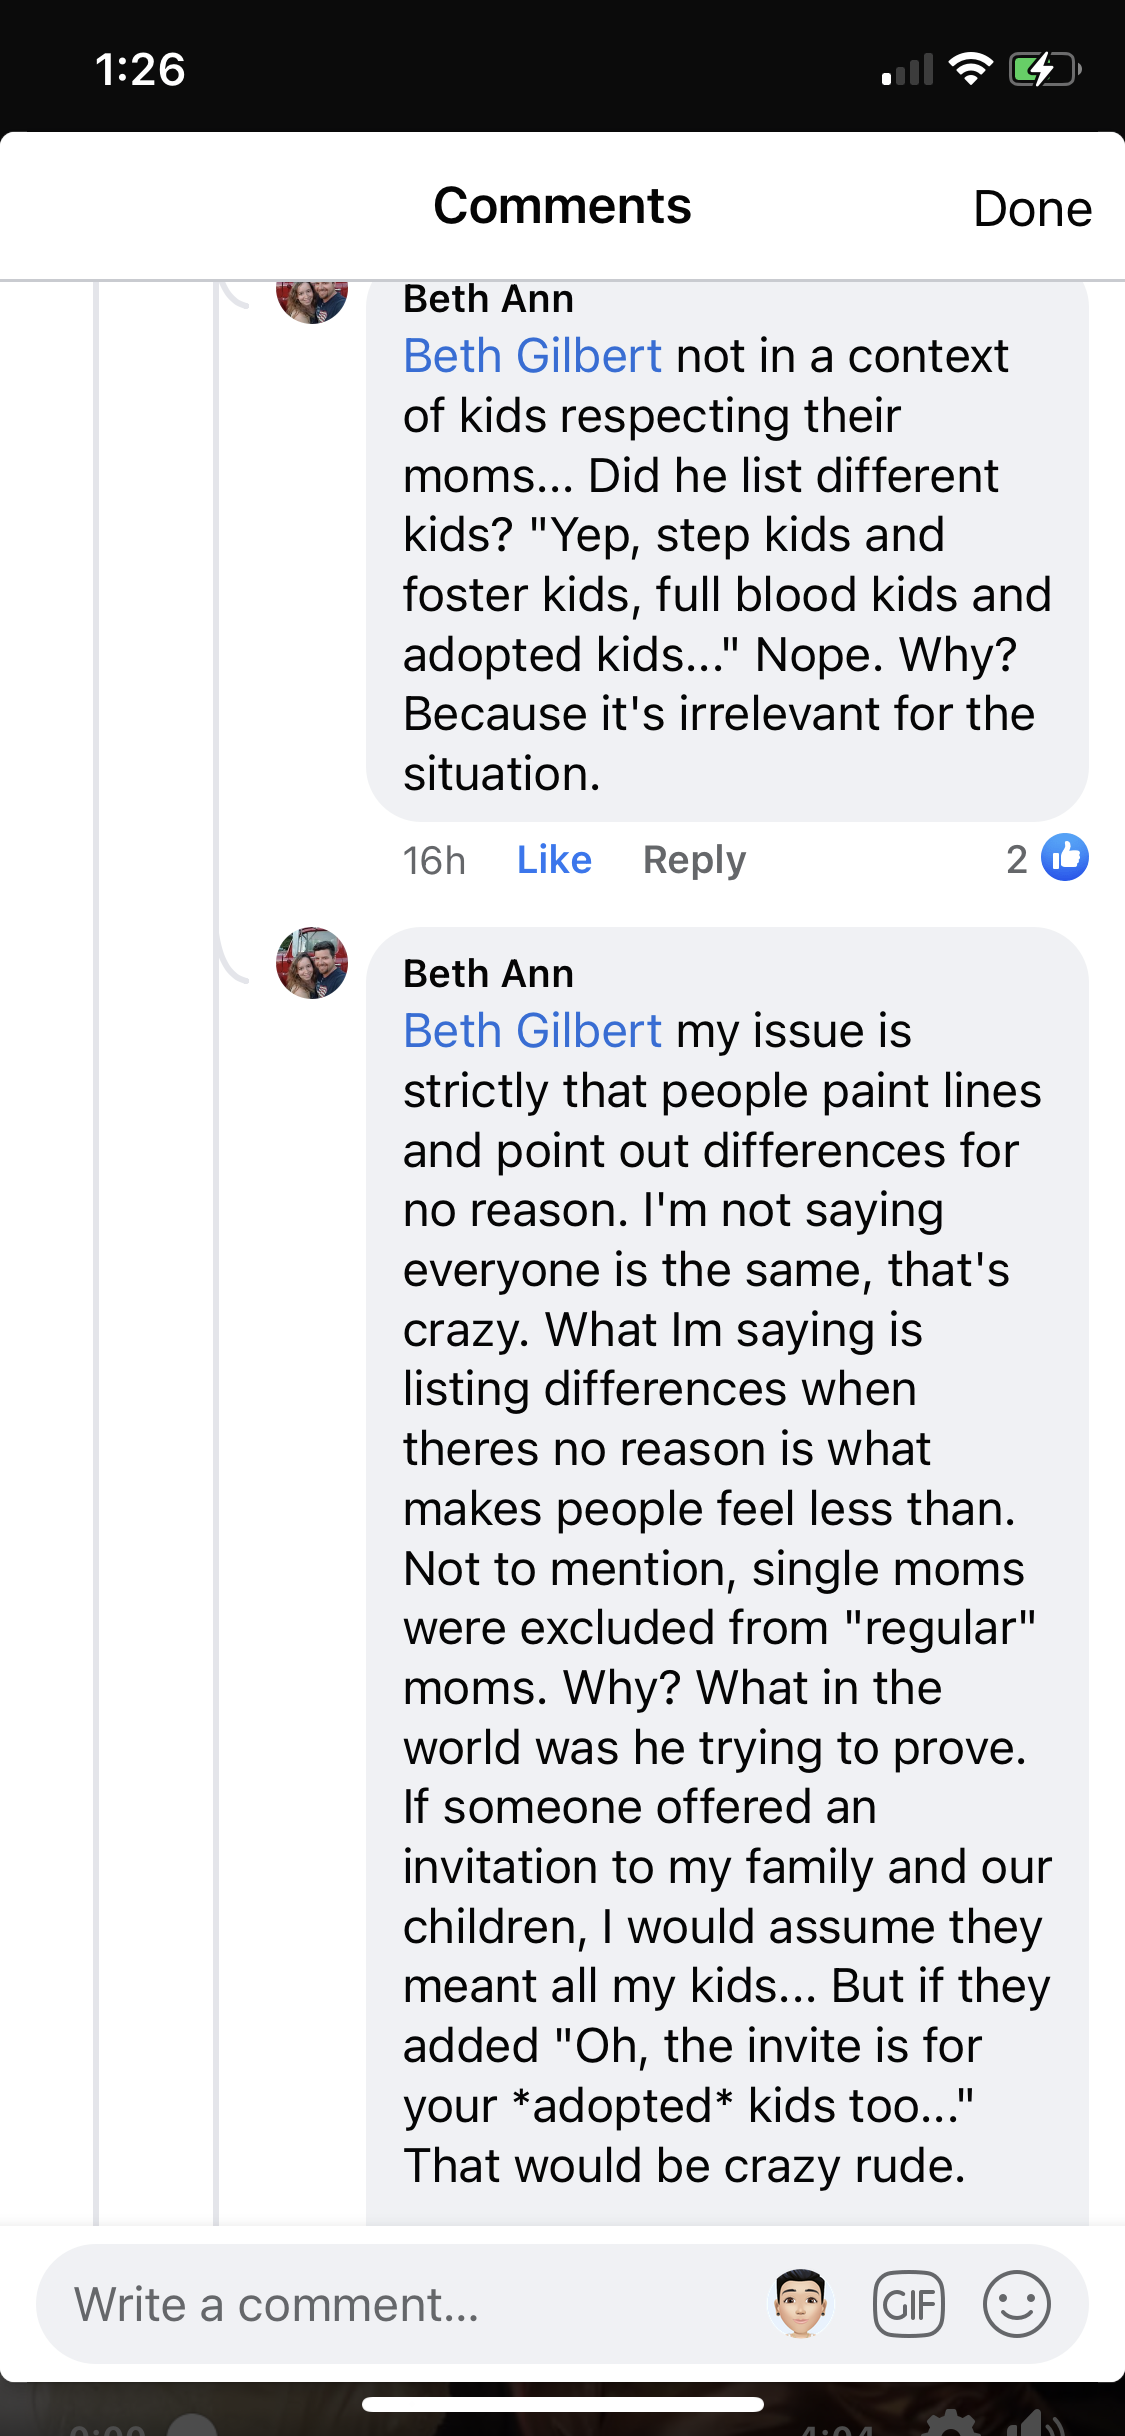Tap Beth Ann name on second comment

[488, 974]
